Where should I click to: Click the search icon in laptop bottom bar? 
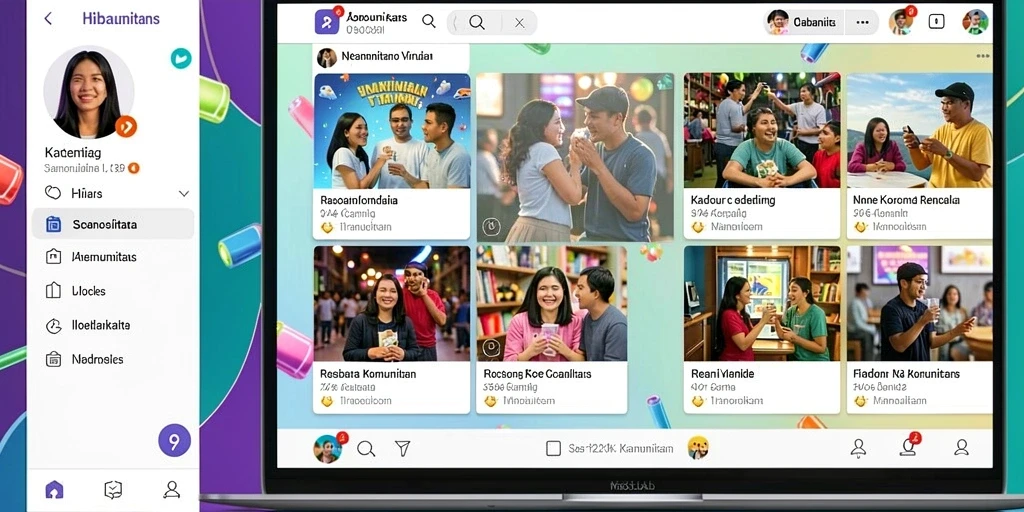(x=366, y=449)
